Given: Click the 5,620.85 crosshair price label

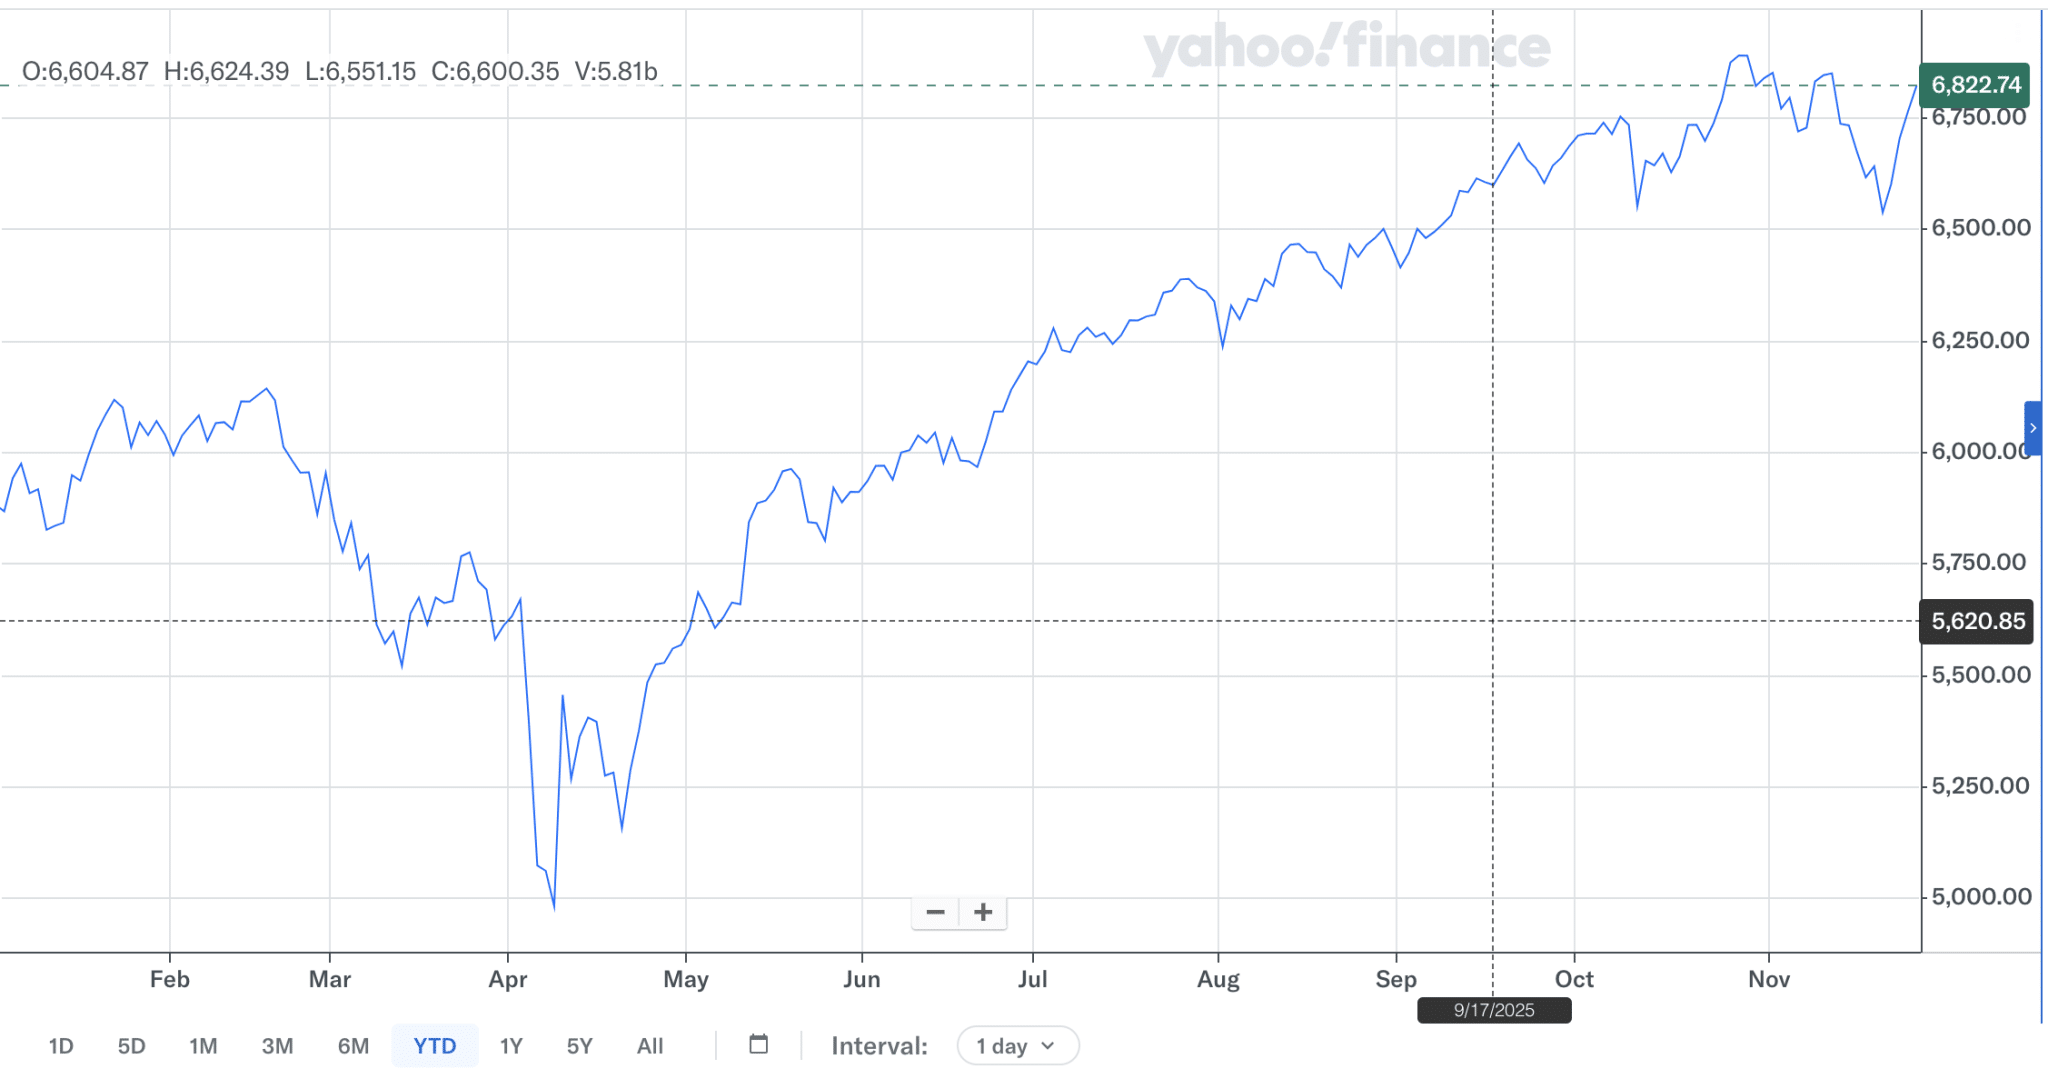Looking at the screenshot, I should pos(1977,621).
